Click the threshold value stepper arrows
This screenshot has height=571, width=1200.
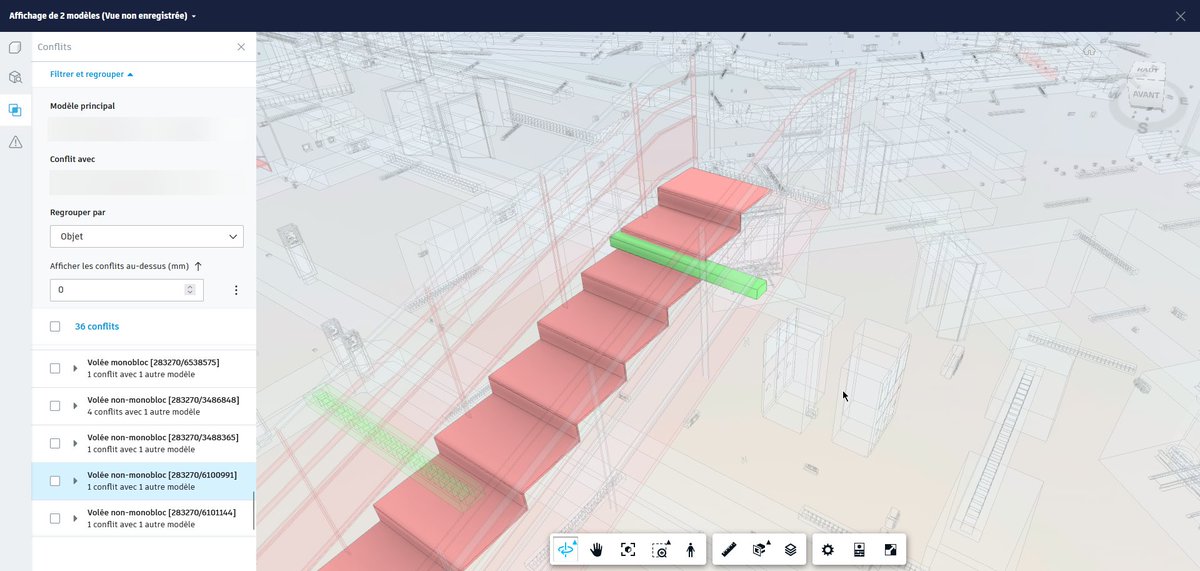click(x=190, y=290)
